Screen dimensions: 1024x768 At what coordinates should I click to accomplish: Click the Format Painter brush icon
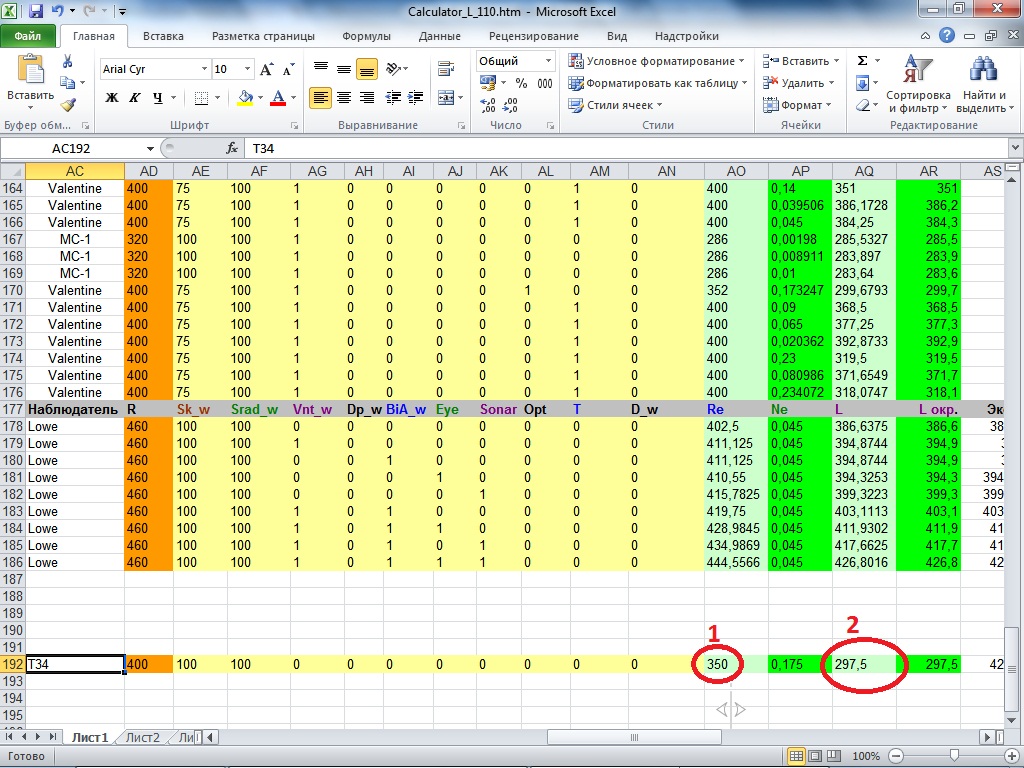68,104
